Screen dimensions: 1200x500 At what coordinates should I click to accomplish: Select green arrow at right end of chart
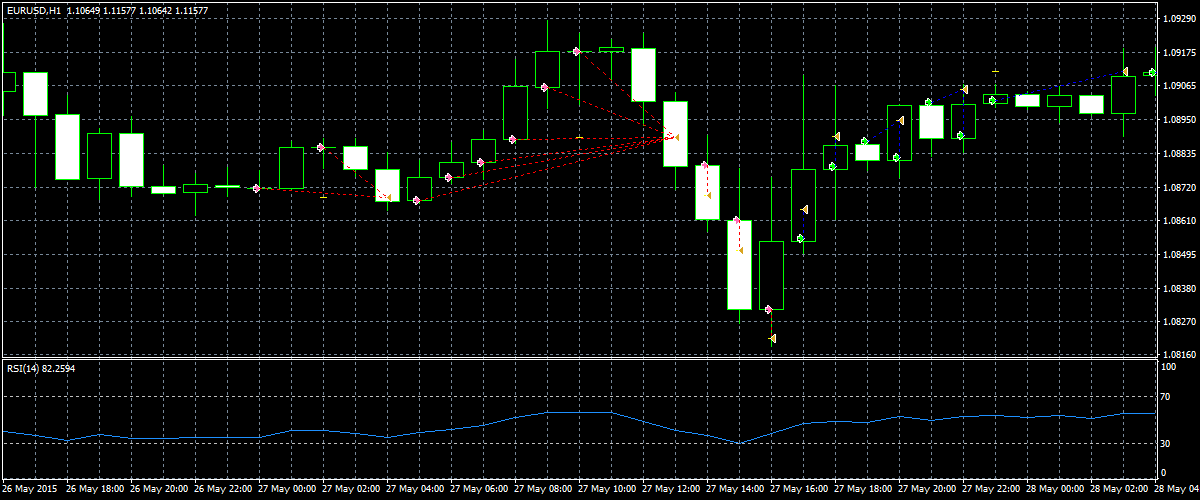[x=1152, y=72]
